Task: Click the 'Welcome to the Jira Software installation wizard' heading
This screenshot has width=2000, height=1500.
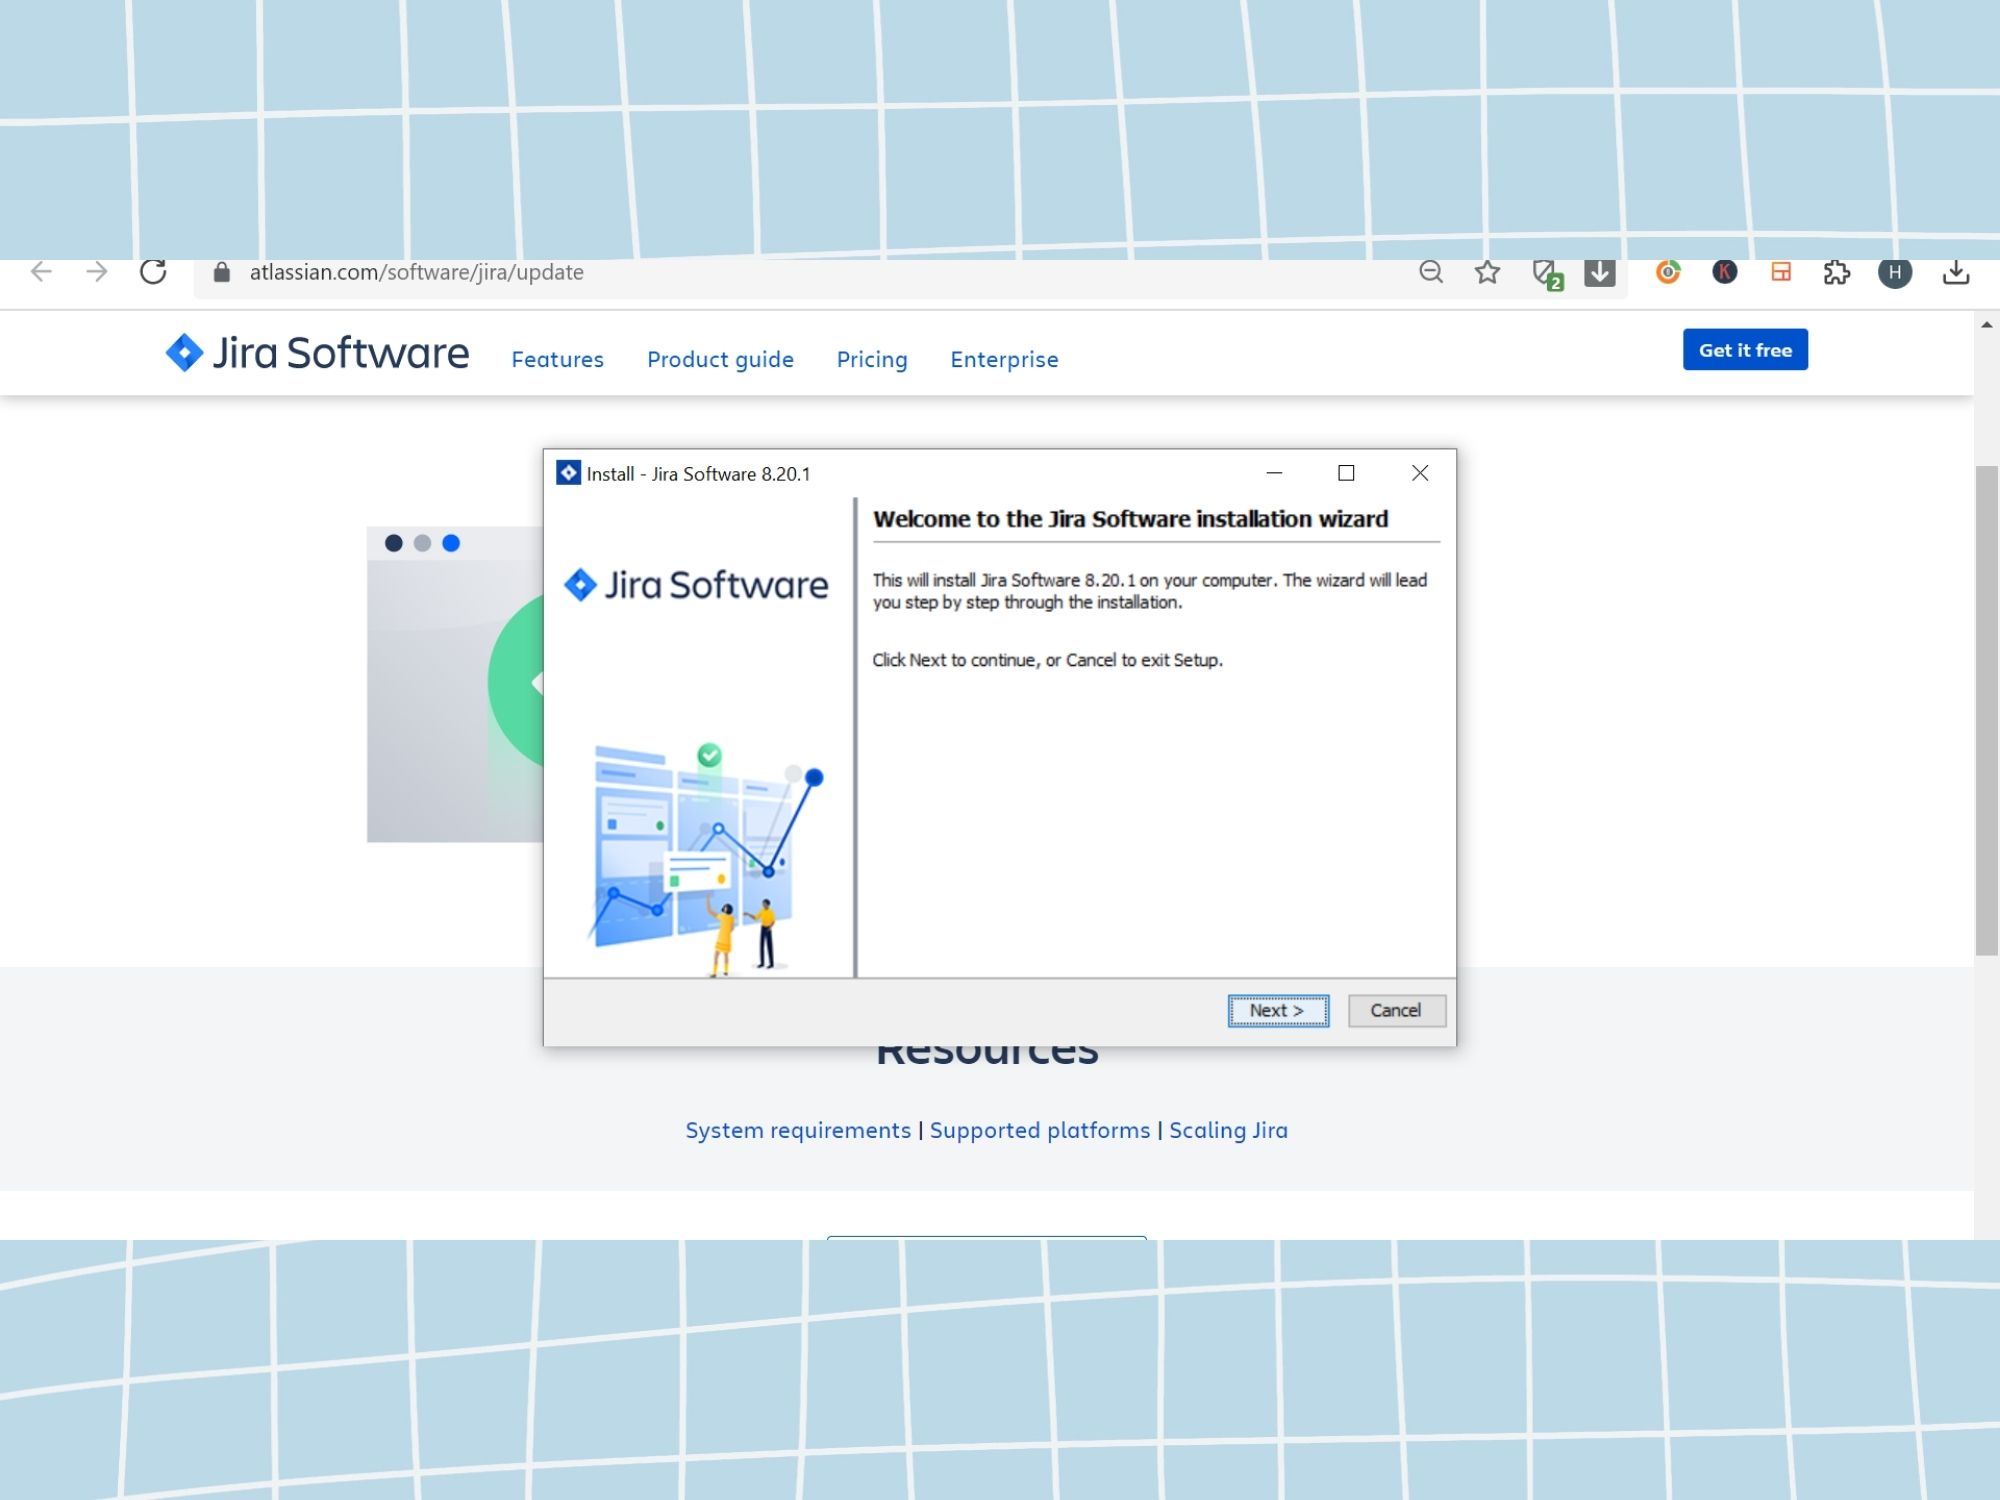Action: pyautogui.click(x=1130, y=519)
